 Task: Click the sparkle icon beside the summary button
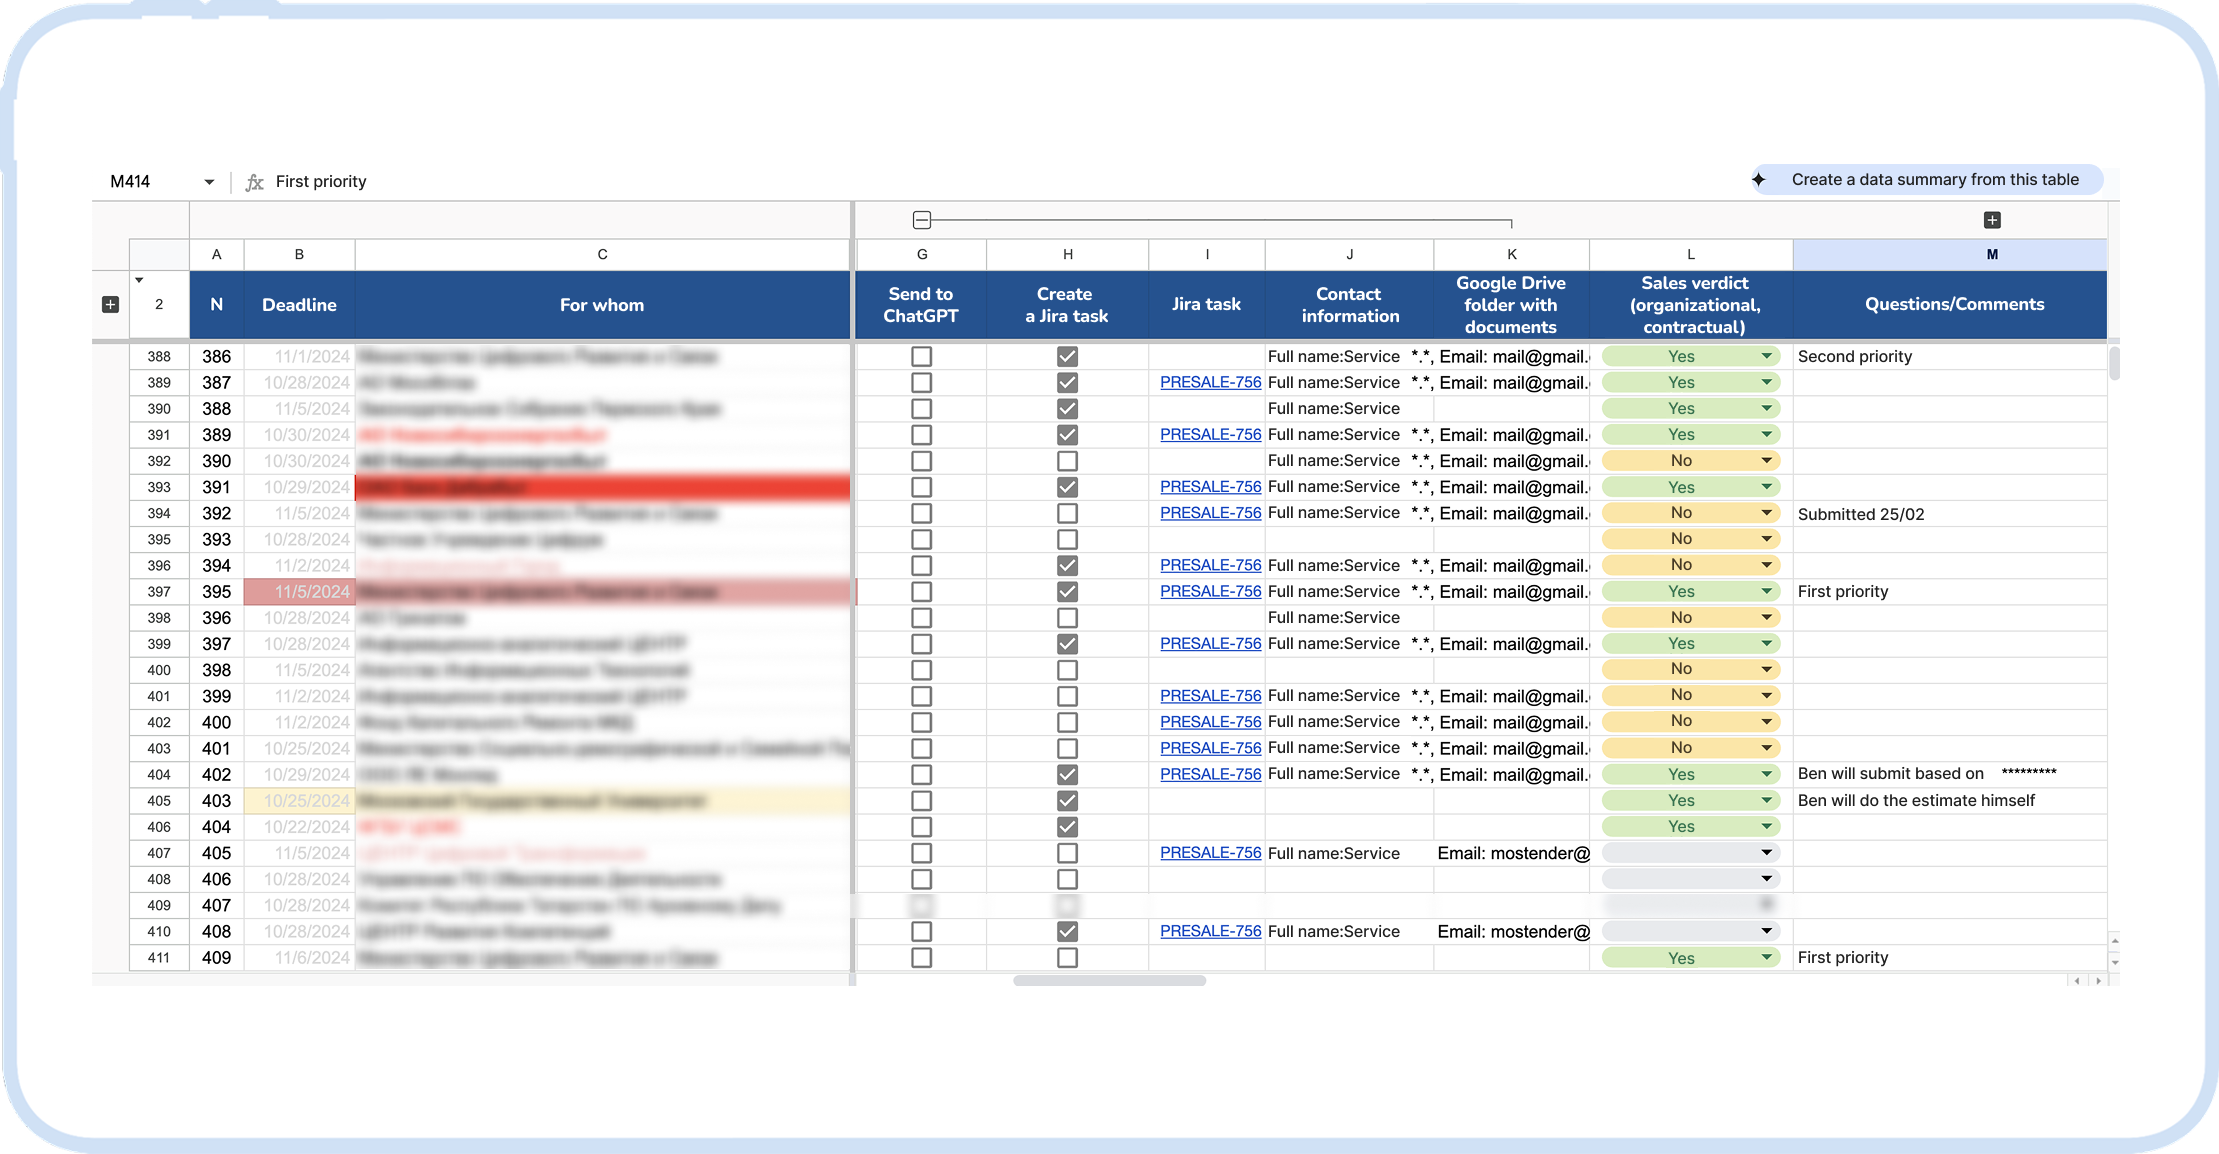(1759, 179)
